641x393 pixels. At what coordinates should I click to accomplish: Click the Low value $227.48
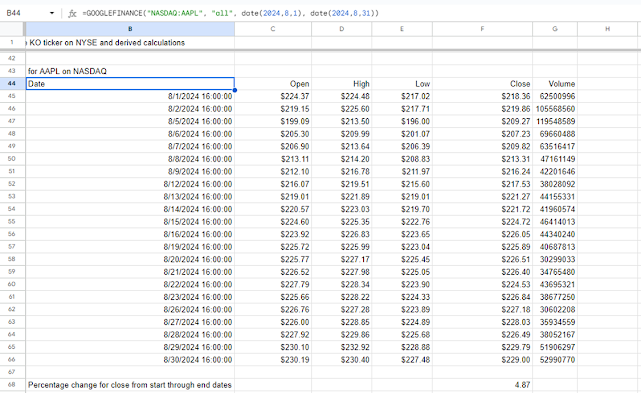pyautogui.click(x=402, y=360)
